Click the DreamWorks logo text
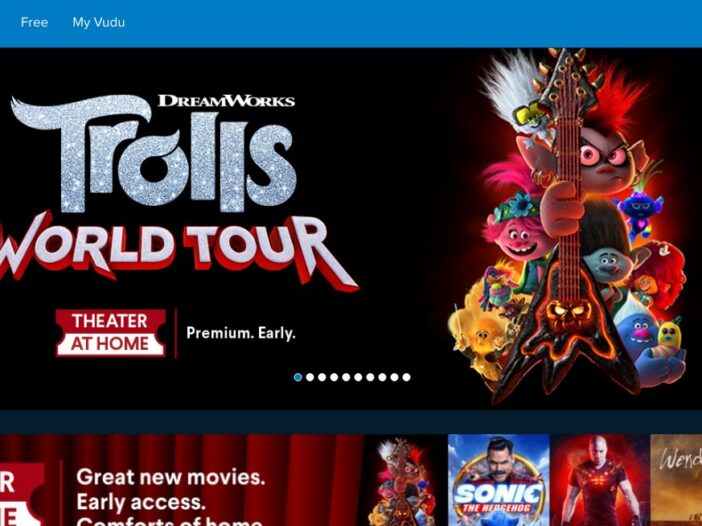The height and width of the screenshot is (526, 702). tap(227, 101)
